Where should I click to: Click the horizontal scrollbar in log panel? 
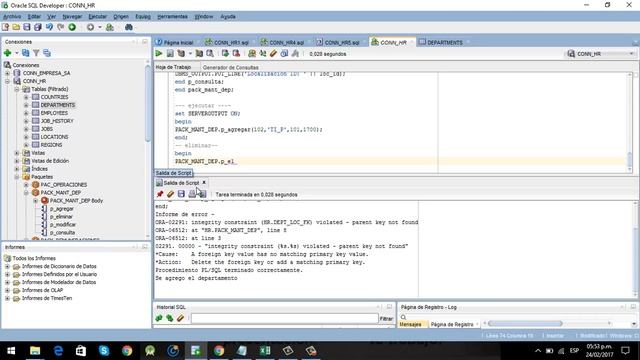click(x=525, y=324)
